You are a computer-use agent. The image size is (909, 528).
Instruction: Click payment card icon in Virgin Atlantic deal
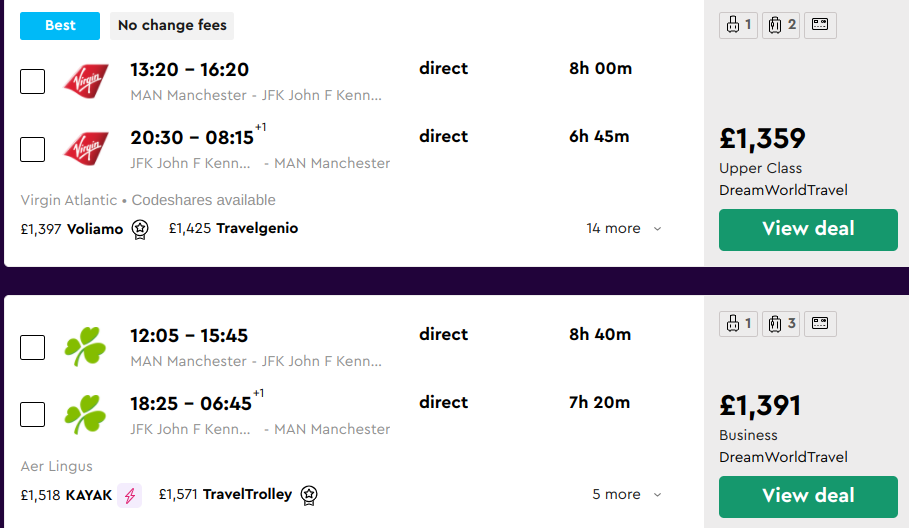pyautogui.click(x=820, y=25)
